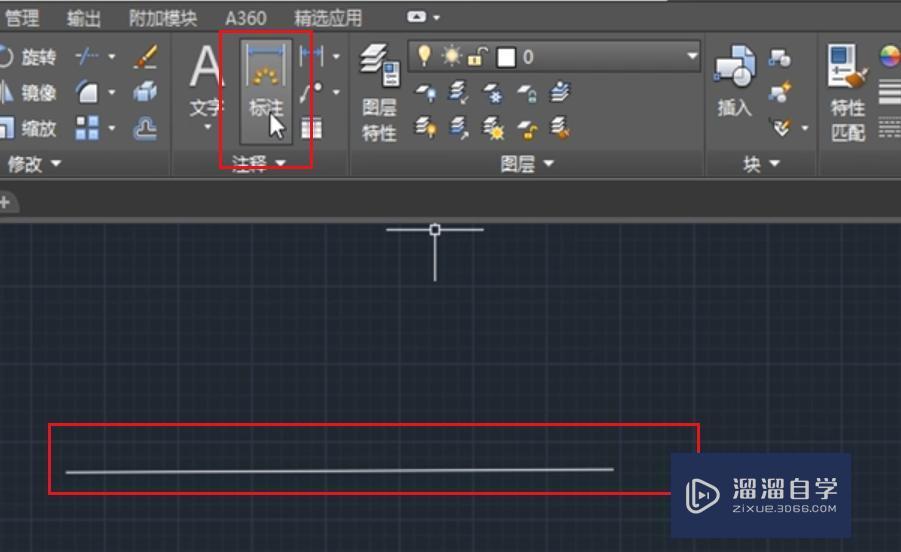Toggle layer 0 freeze sun icon
The image size is (901, 552).
pos(451,56)
